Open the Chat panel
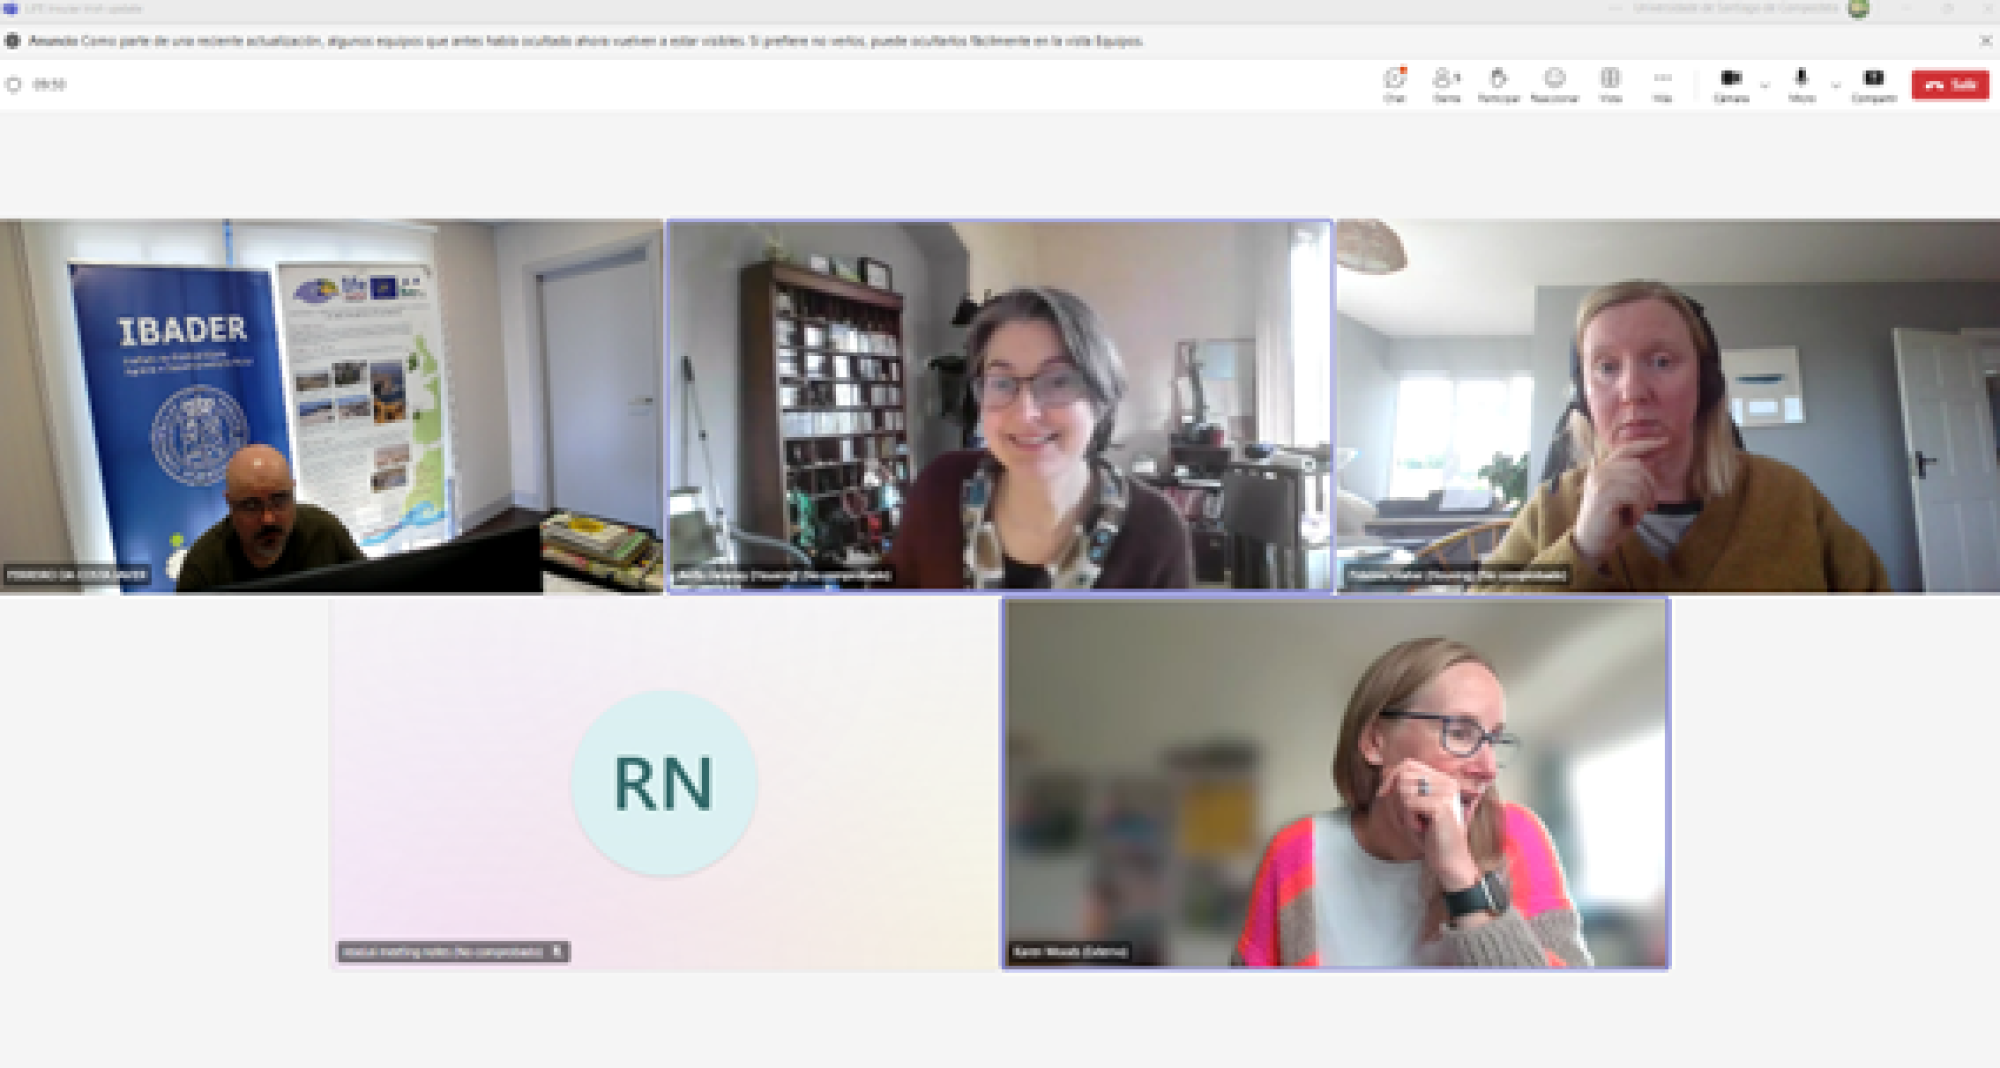The image size is (2000, 1068). pyautogui.click(x=1394, y=83)
